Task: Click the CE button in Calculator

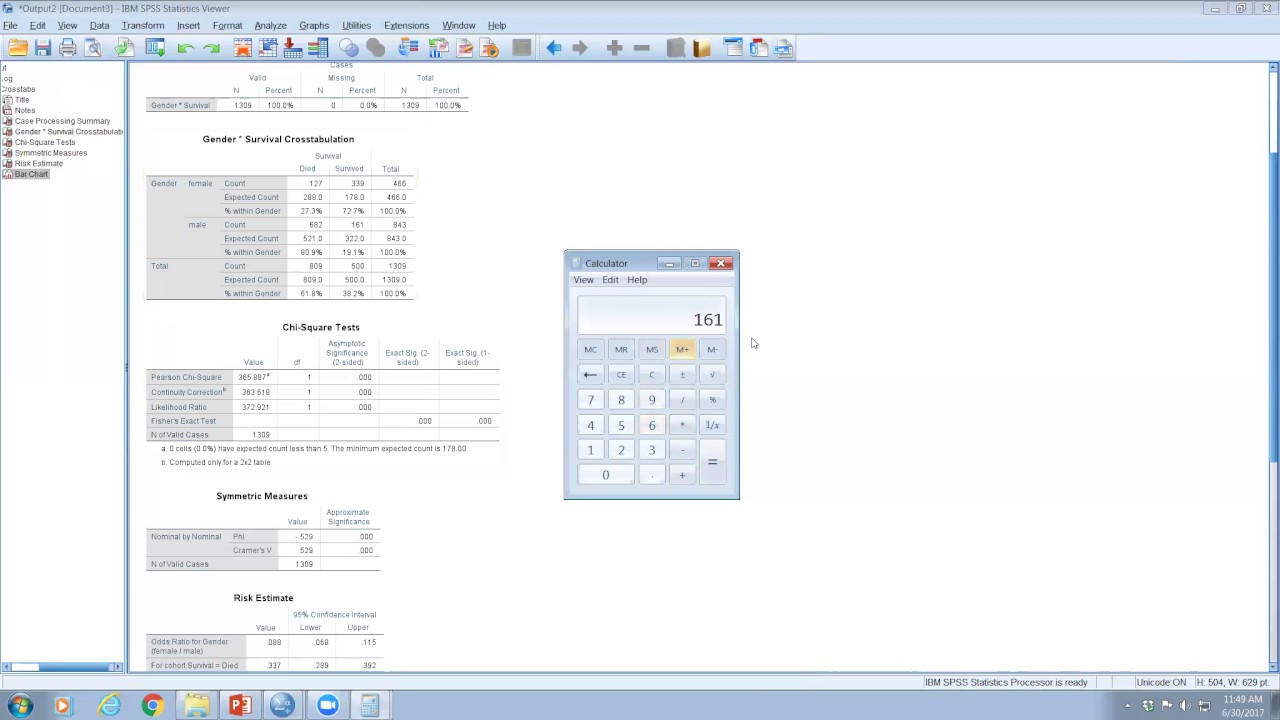Action: 621,374
